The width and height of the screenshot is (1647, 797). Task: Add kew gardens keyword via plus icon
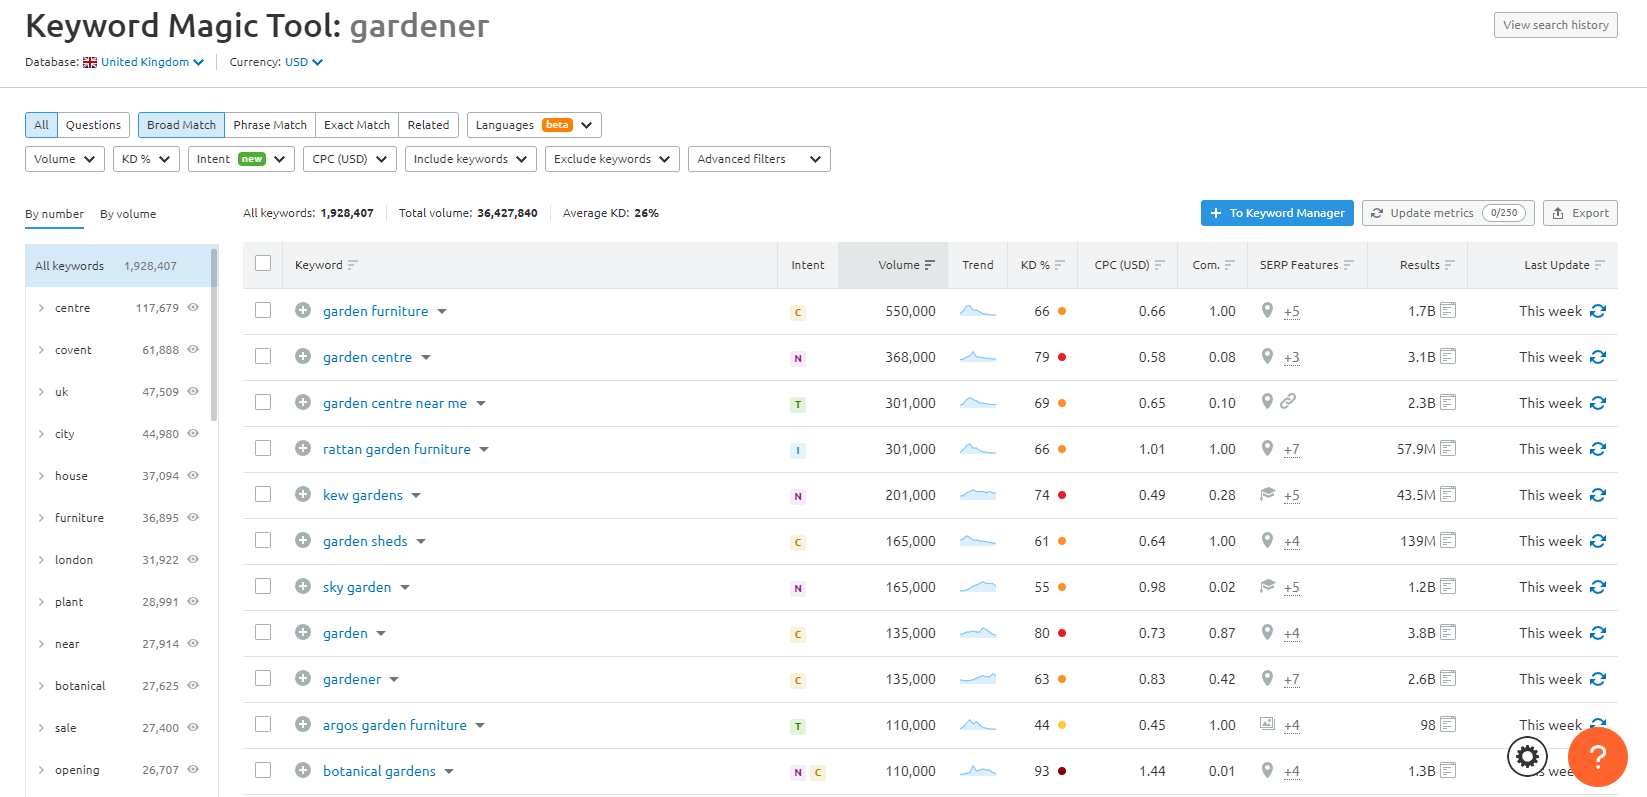click(303, 495)
